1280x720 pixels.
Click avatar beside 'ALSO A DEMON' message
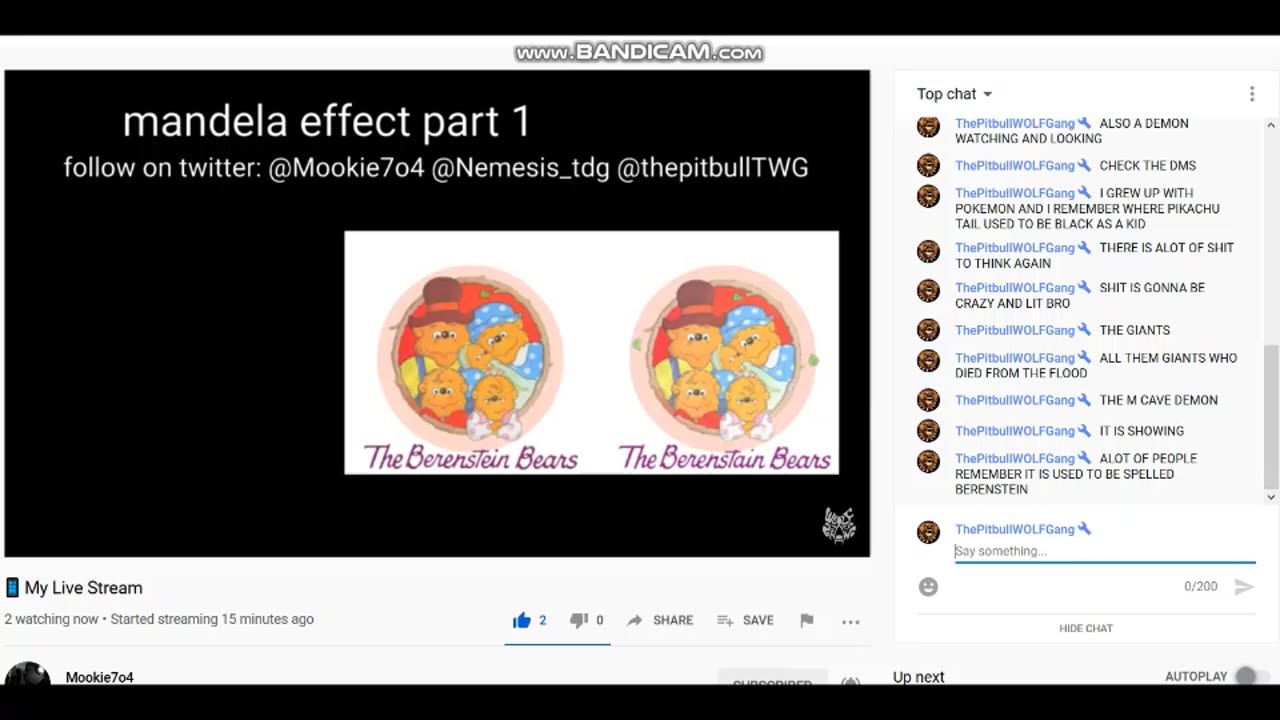[x=928, y=126]
